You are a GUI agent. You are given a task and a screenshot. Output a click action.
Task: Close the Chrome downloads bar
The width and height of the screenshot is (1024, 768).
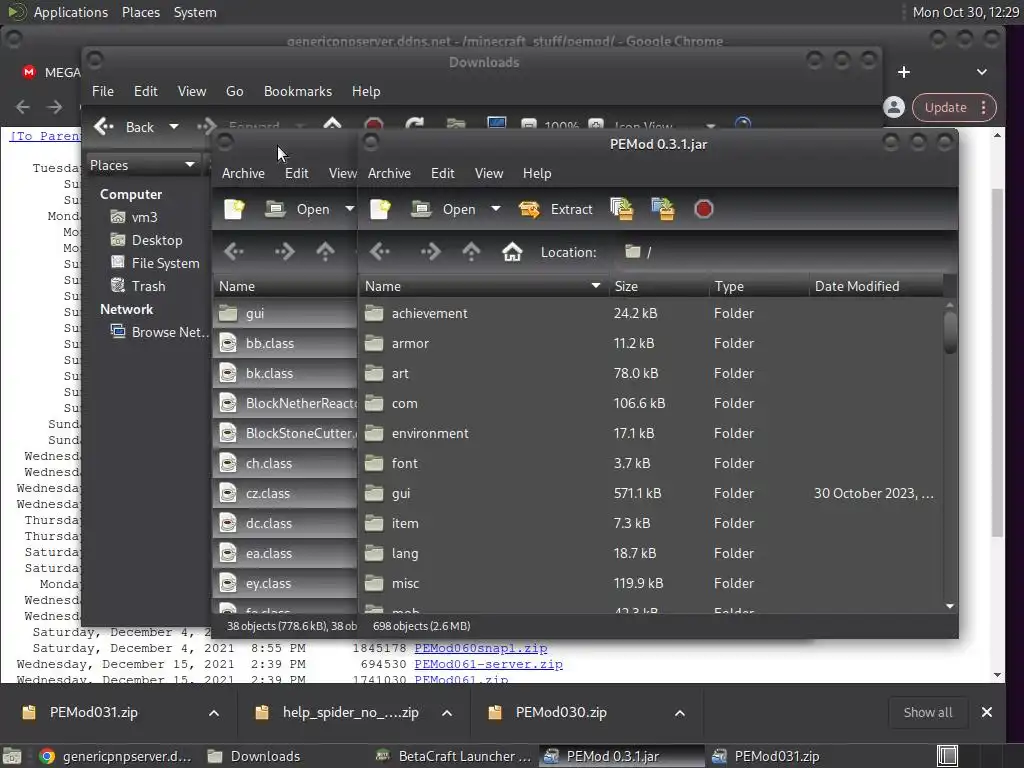987,712
